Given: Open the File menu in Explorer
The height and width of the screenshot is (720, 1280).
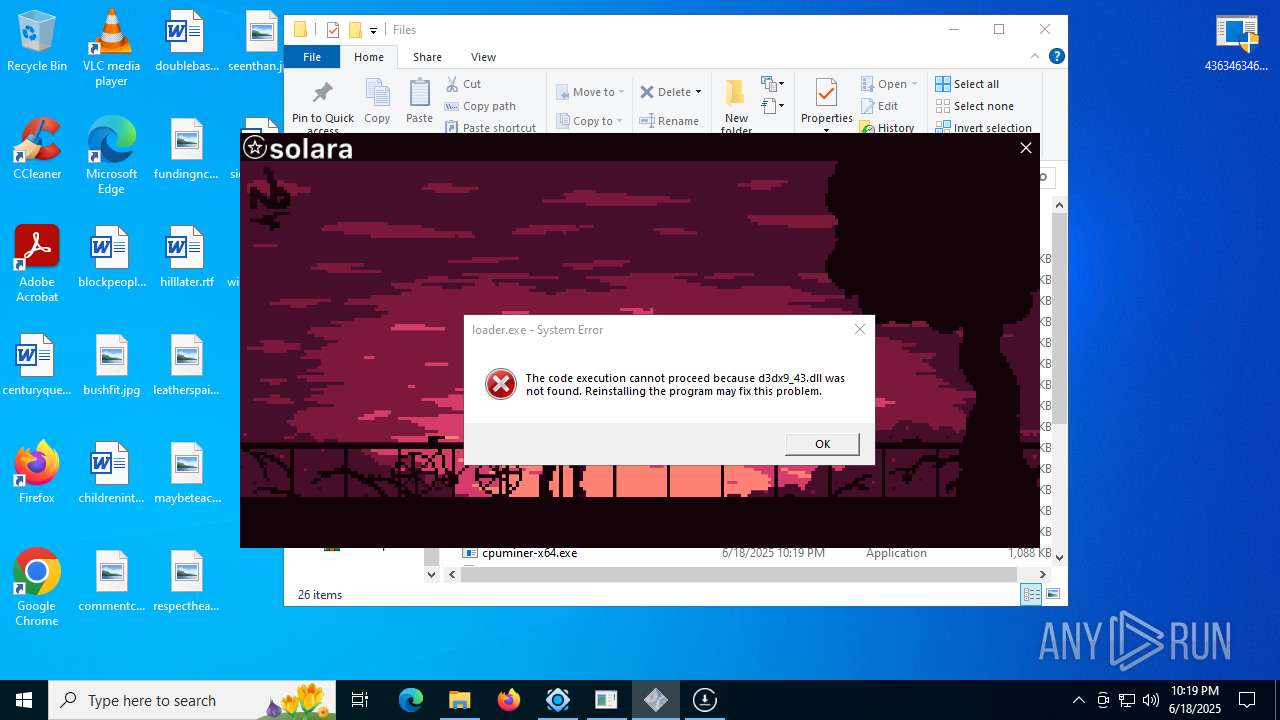Looking at the screenshot, I should pos(312,57).
